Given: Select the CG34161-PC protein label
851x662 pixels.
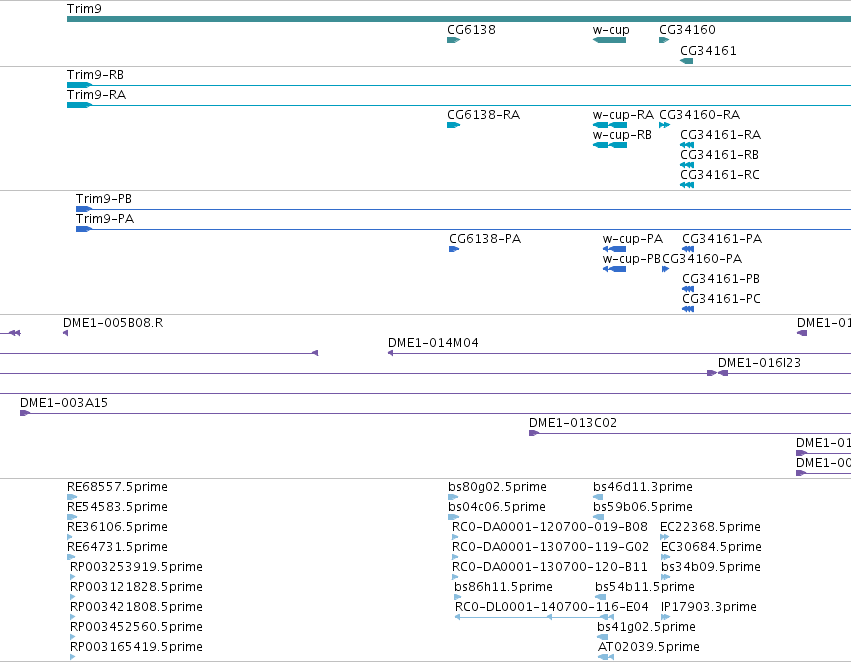Looking at the screenshot, I should click(x=721, y=300).
